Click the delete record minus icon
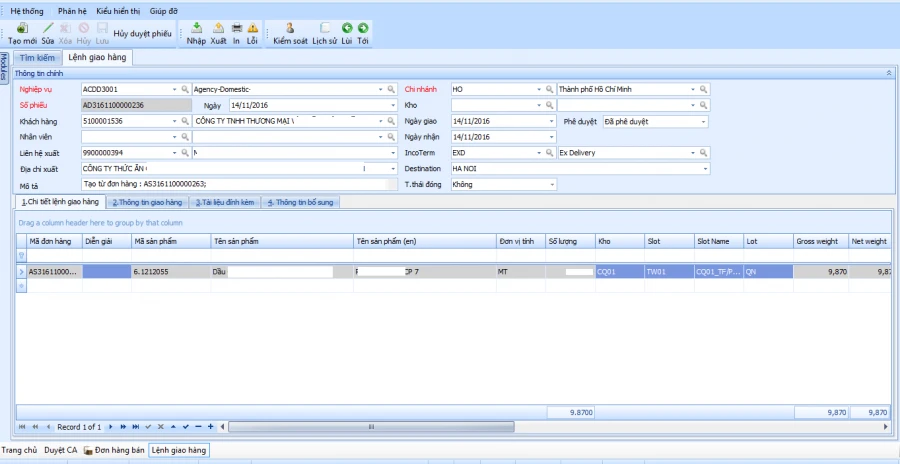 click(198, 427)
